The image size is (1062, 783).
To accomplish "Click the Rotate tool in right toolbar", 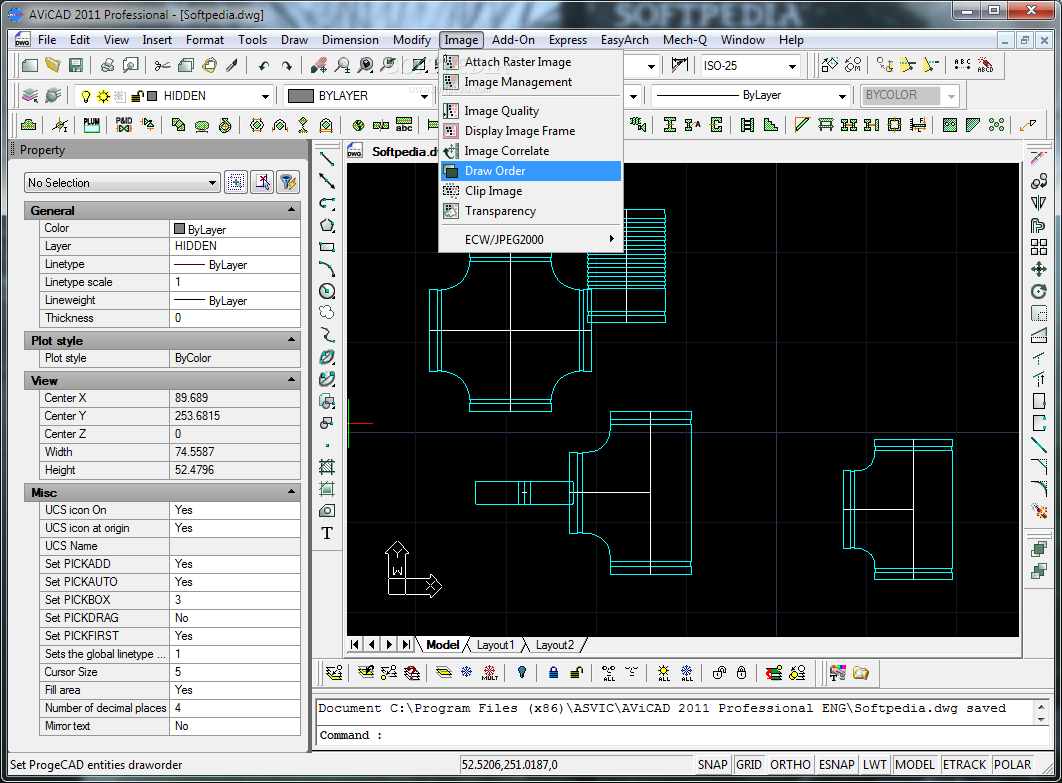I will click(x=1039, y=291).
